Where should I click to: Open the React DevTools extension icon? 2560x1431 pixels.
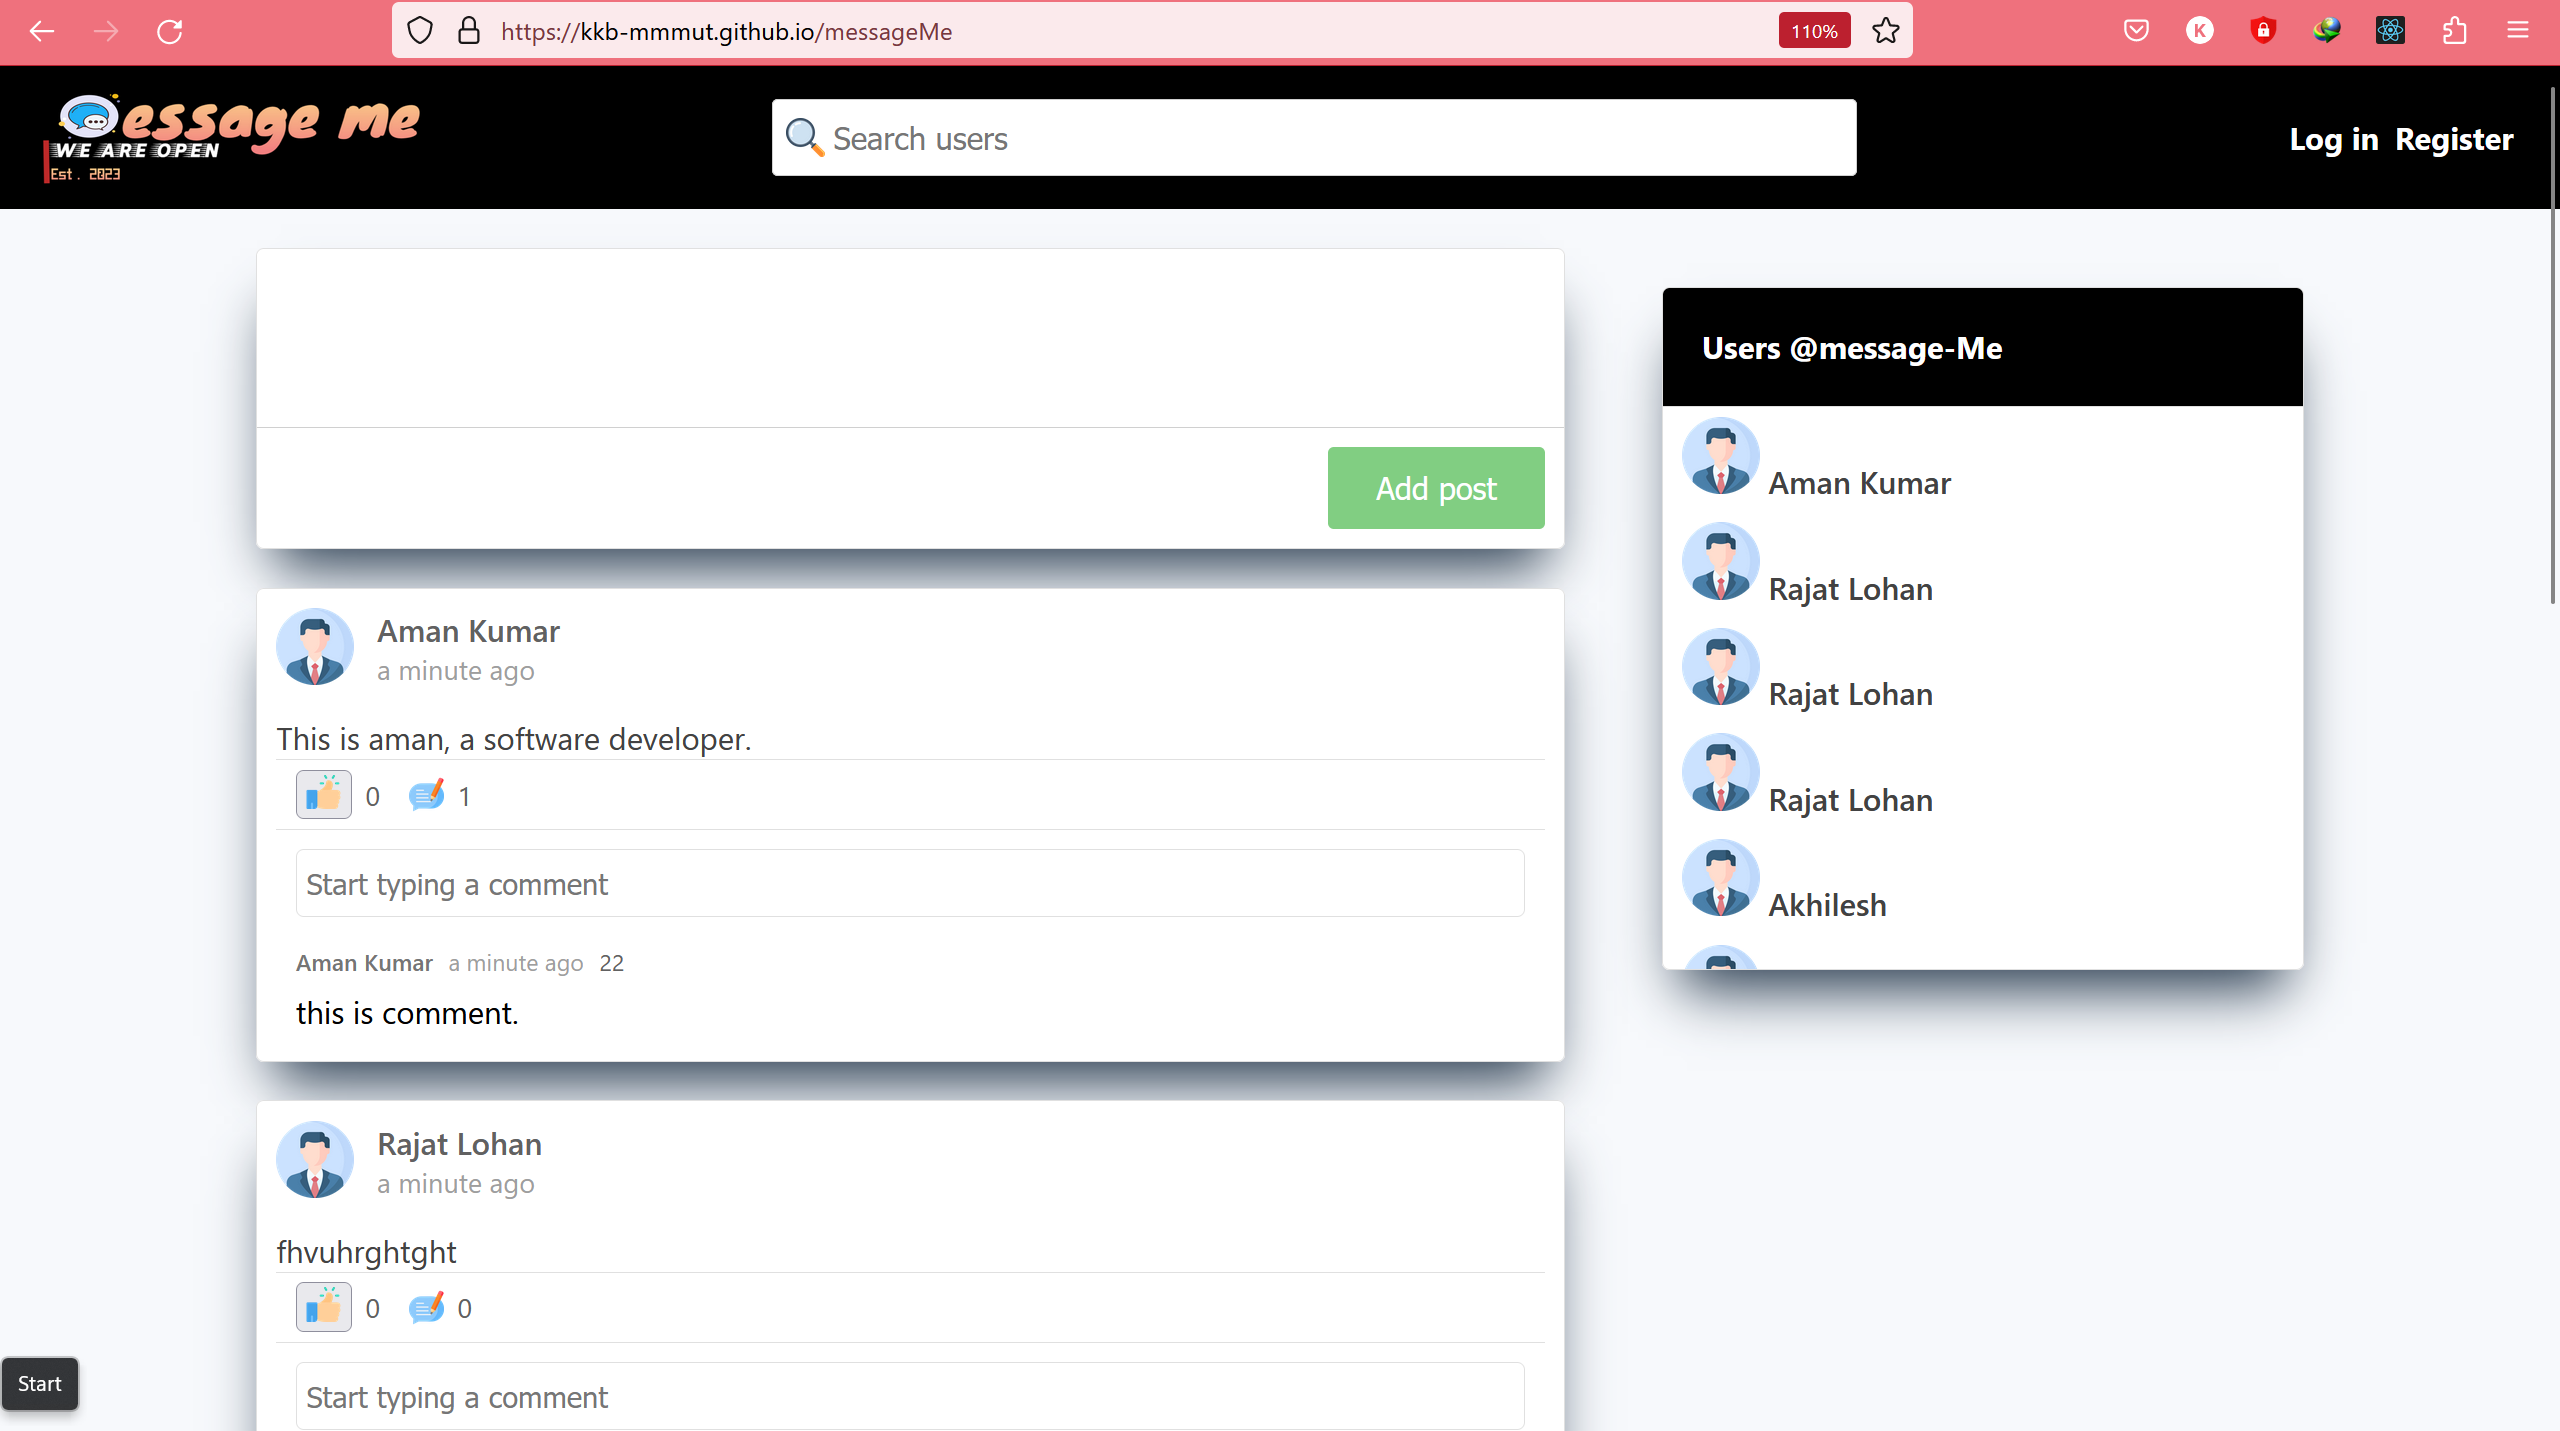tap(2390, 31)
